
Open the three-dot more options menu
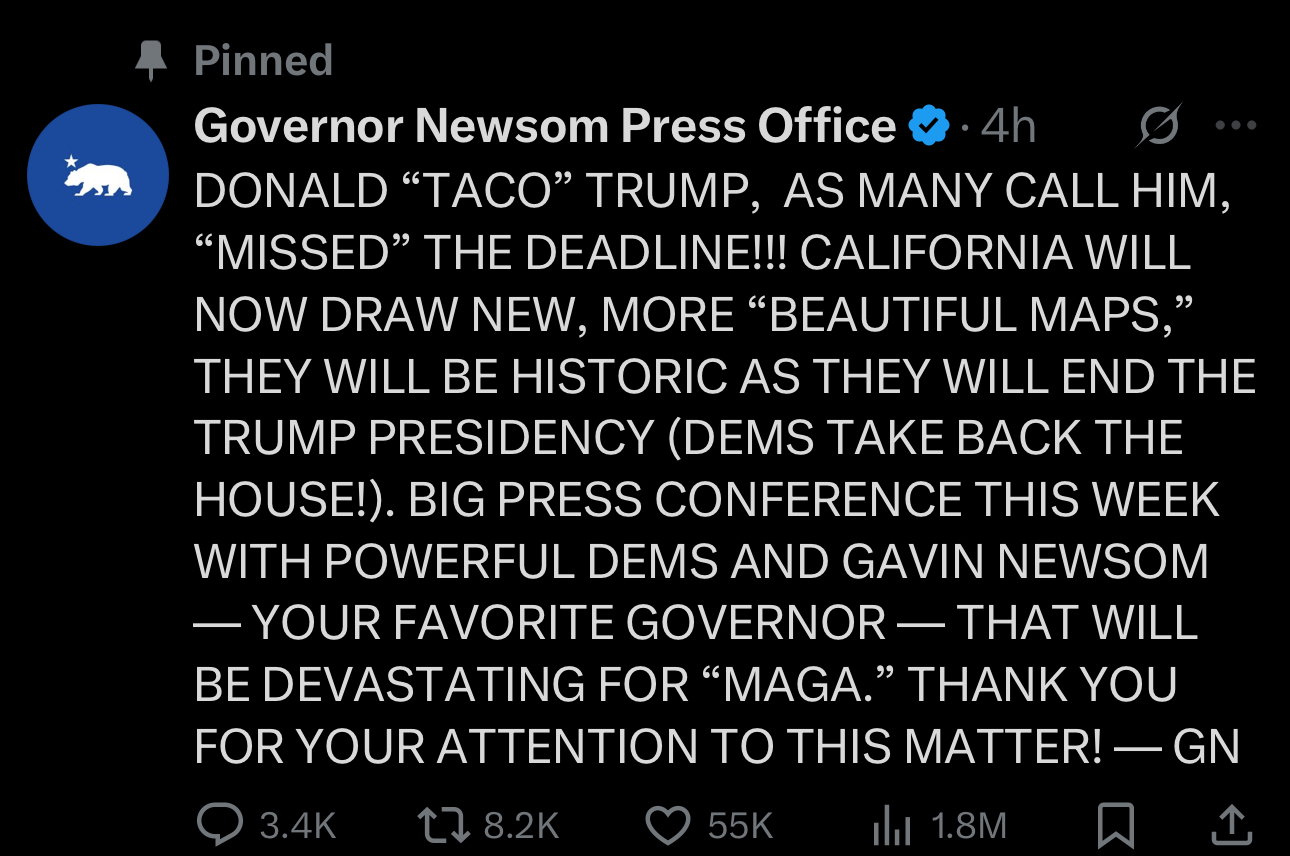pyautogui.click(x=1236, y=126)
